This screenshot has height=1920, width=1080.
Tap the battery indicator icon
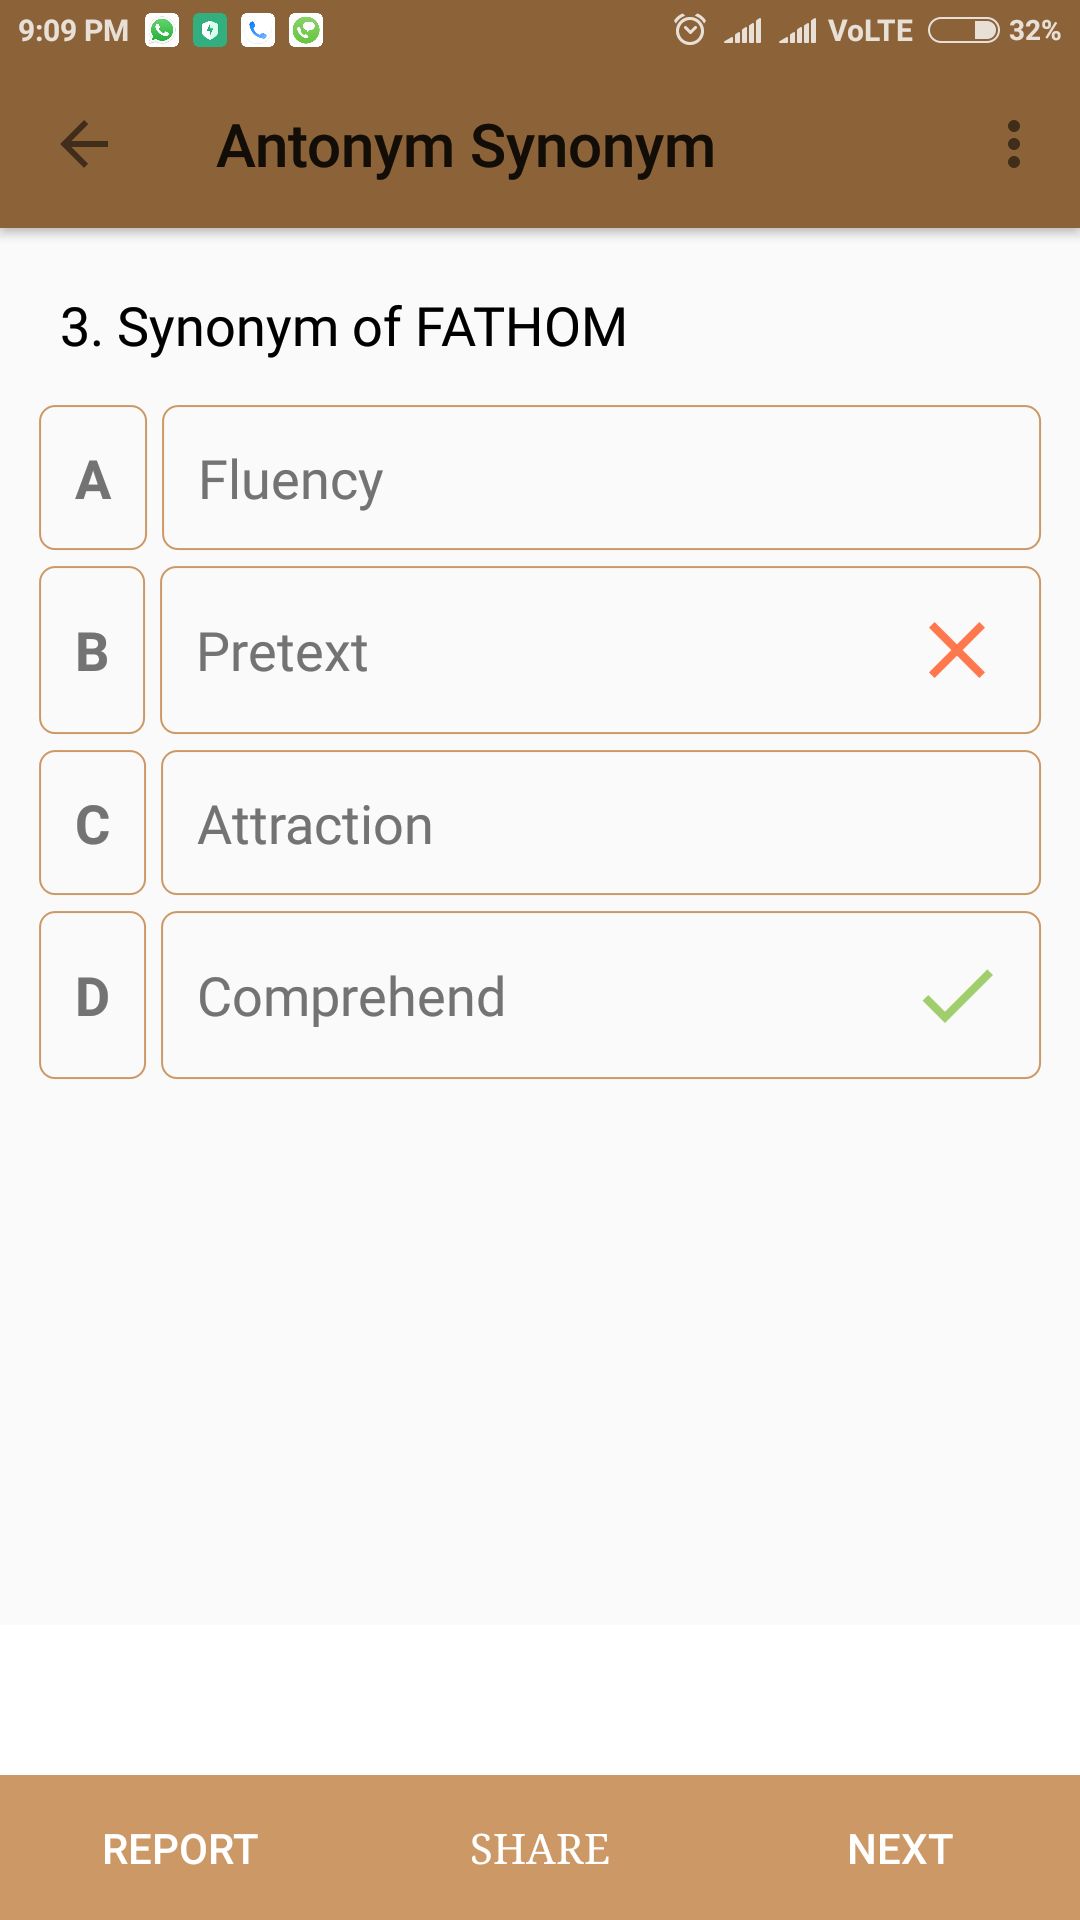point(963,31)
